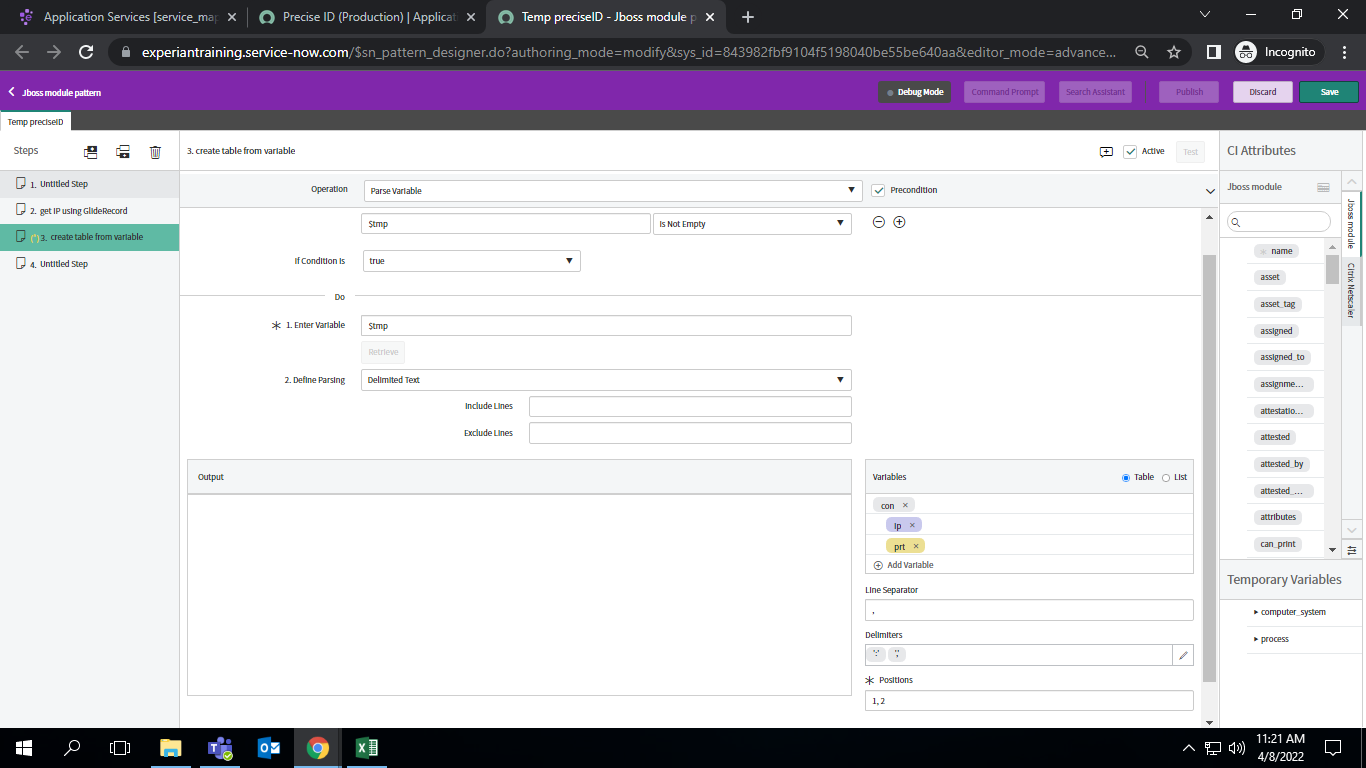Go back using the Jboss module pattern arrow
This screenshot has width=1366, height=768.
click(12, 92)
